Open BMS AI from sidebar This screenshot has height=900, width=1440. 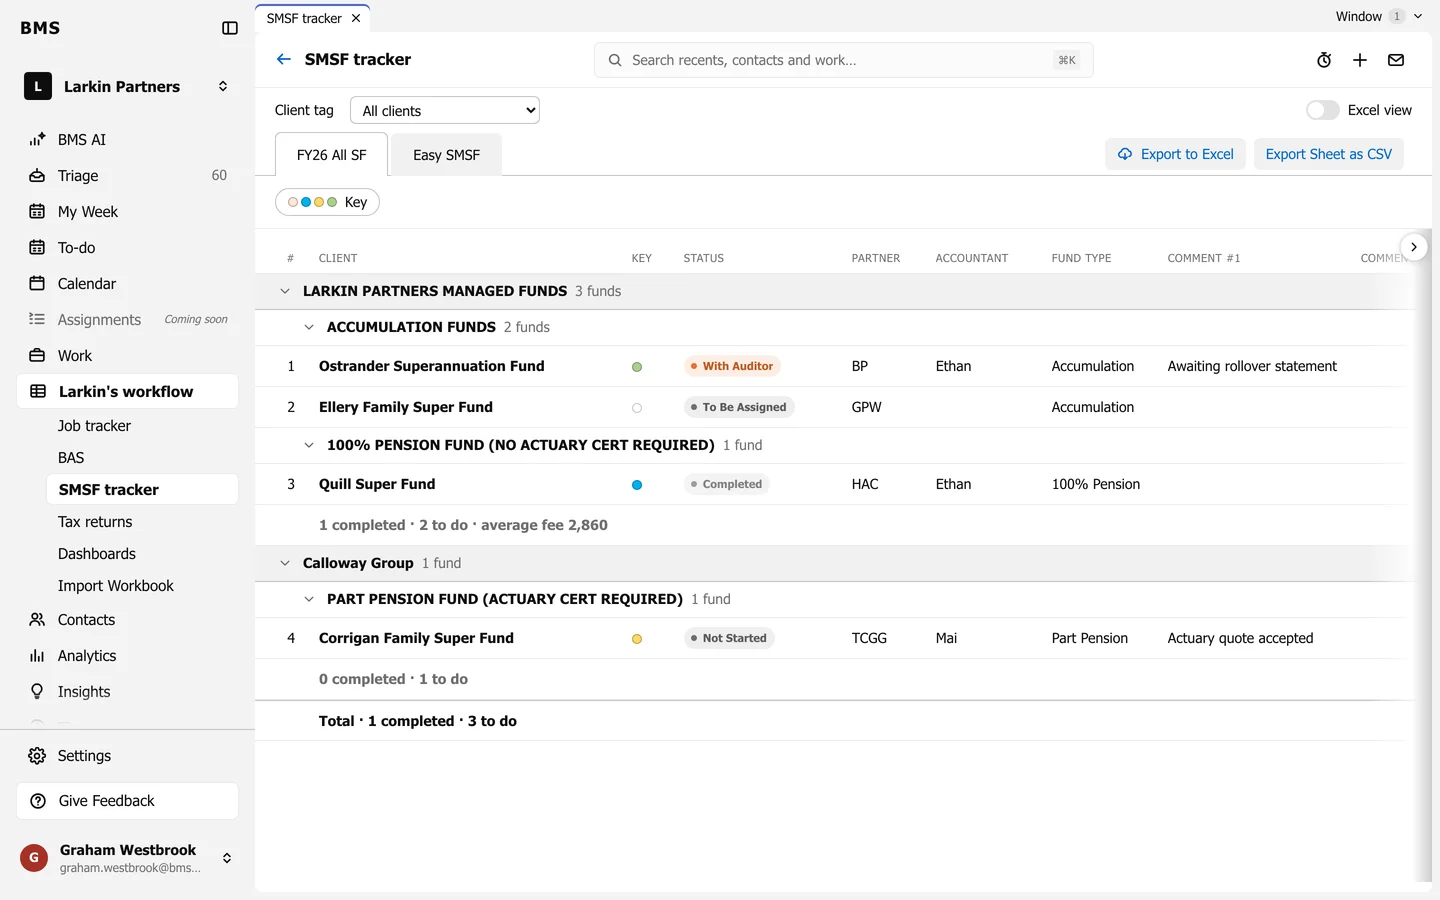click(x=127, y=140)
